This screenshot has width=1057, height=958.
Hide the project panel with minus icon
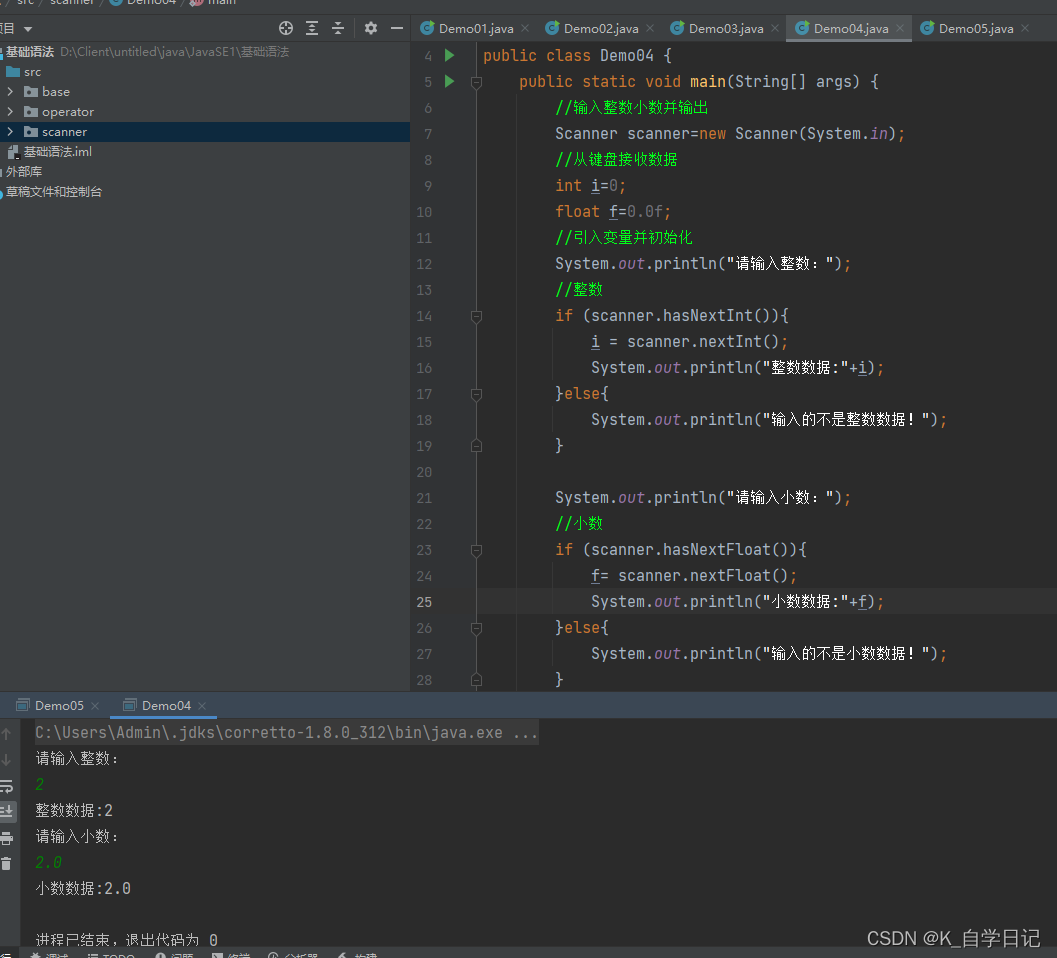[397, 28]
